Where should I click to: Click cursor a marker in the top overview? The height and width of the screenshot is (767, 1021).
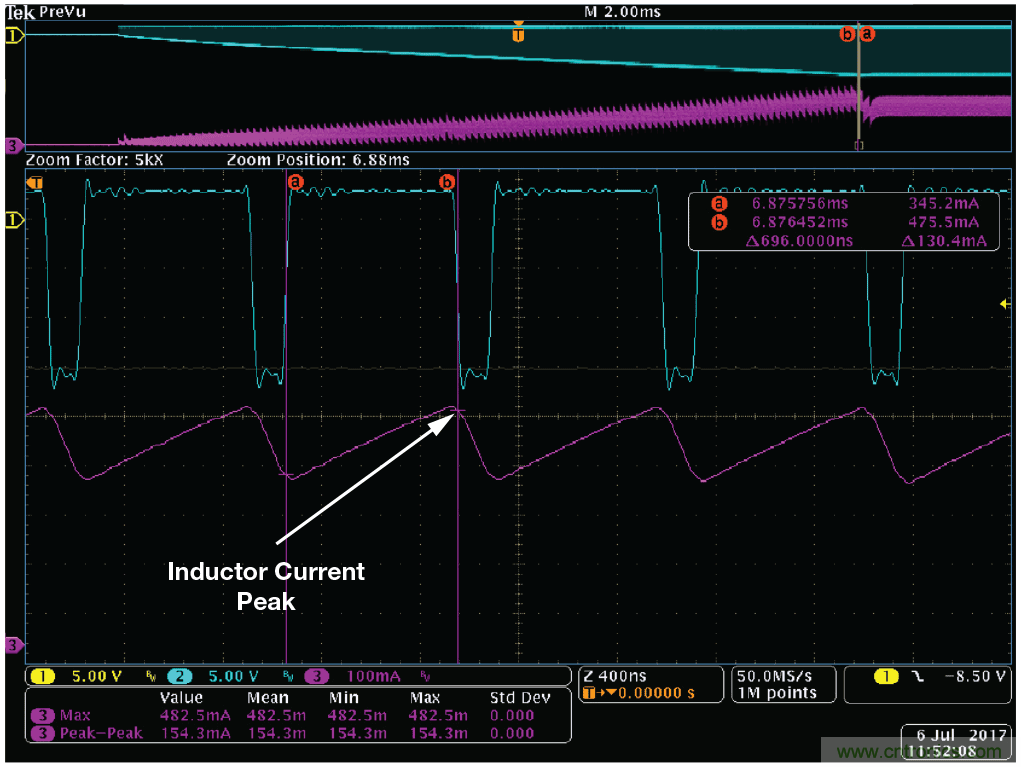[867, 33]
